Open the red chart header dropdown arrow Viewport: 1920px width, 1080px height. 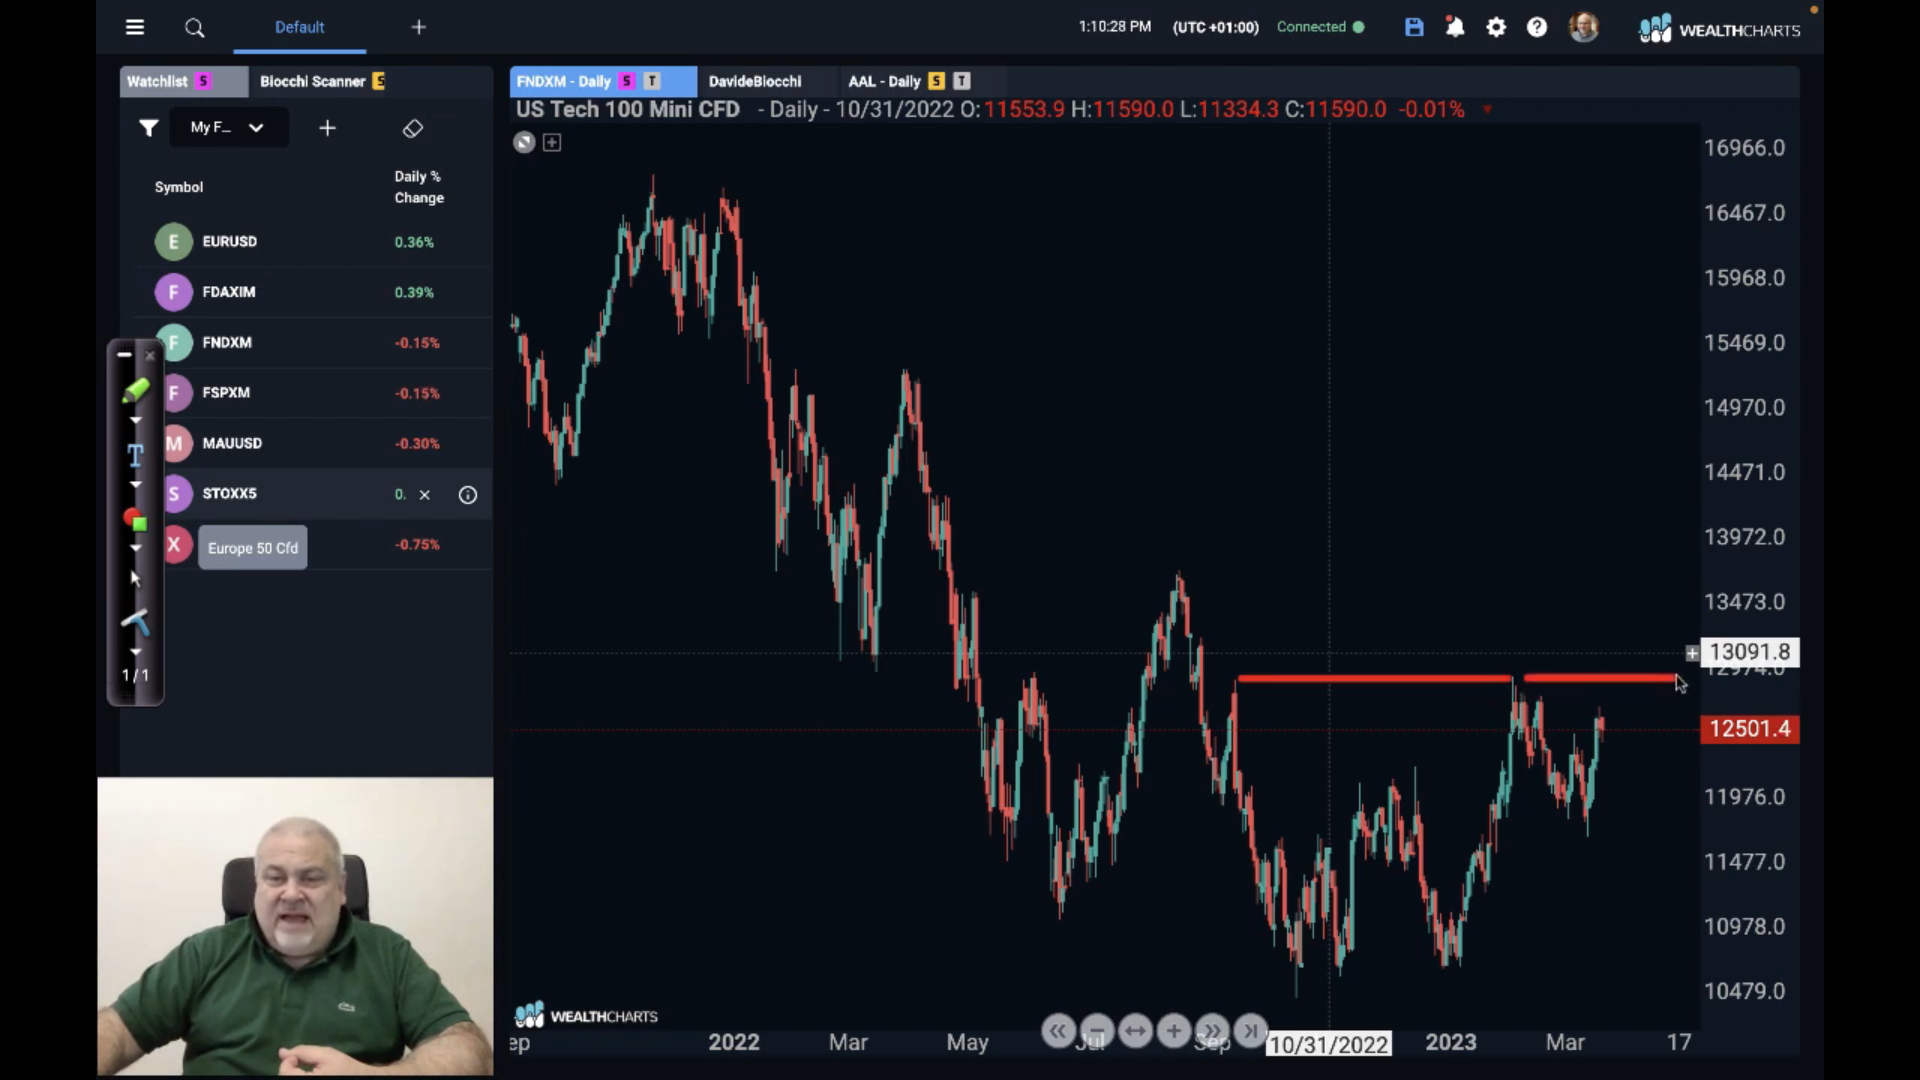point(1487,110)
